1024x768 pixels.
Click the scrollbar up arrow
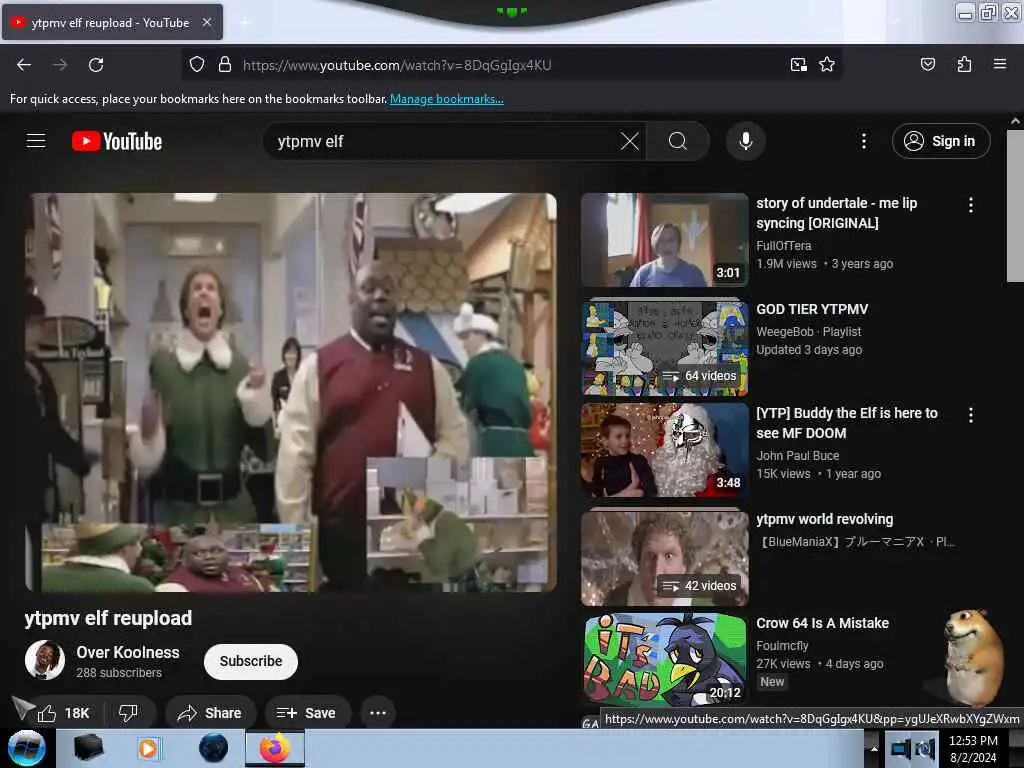[1015, 121]
